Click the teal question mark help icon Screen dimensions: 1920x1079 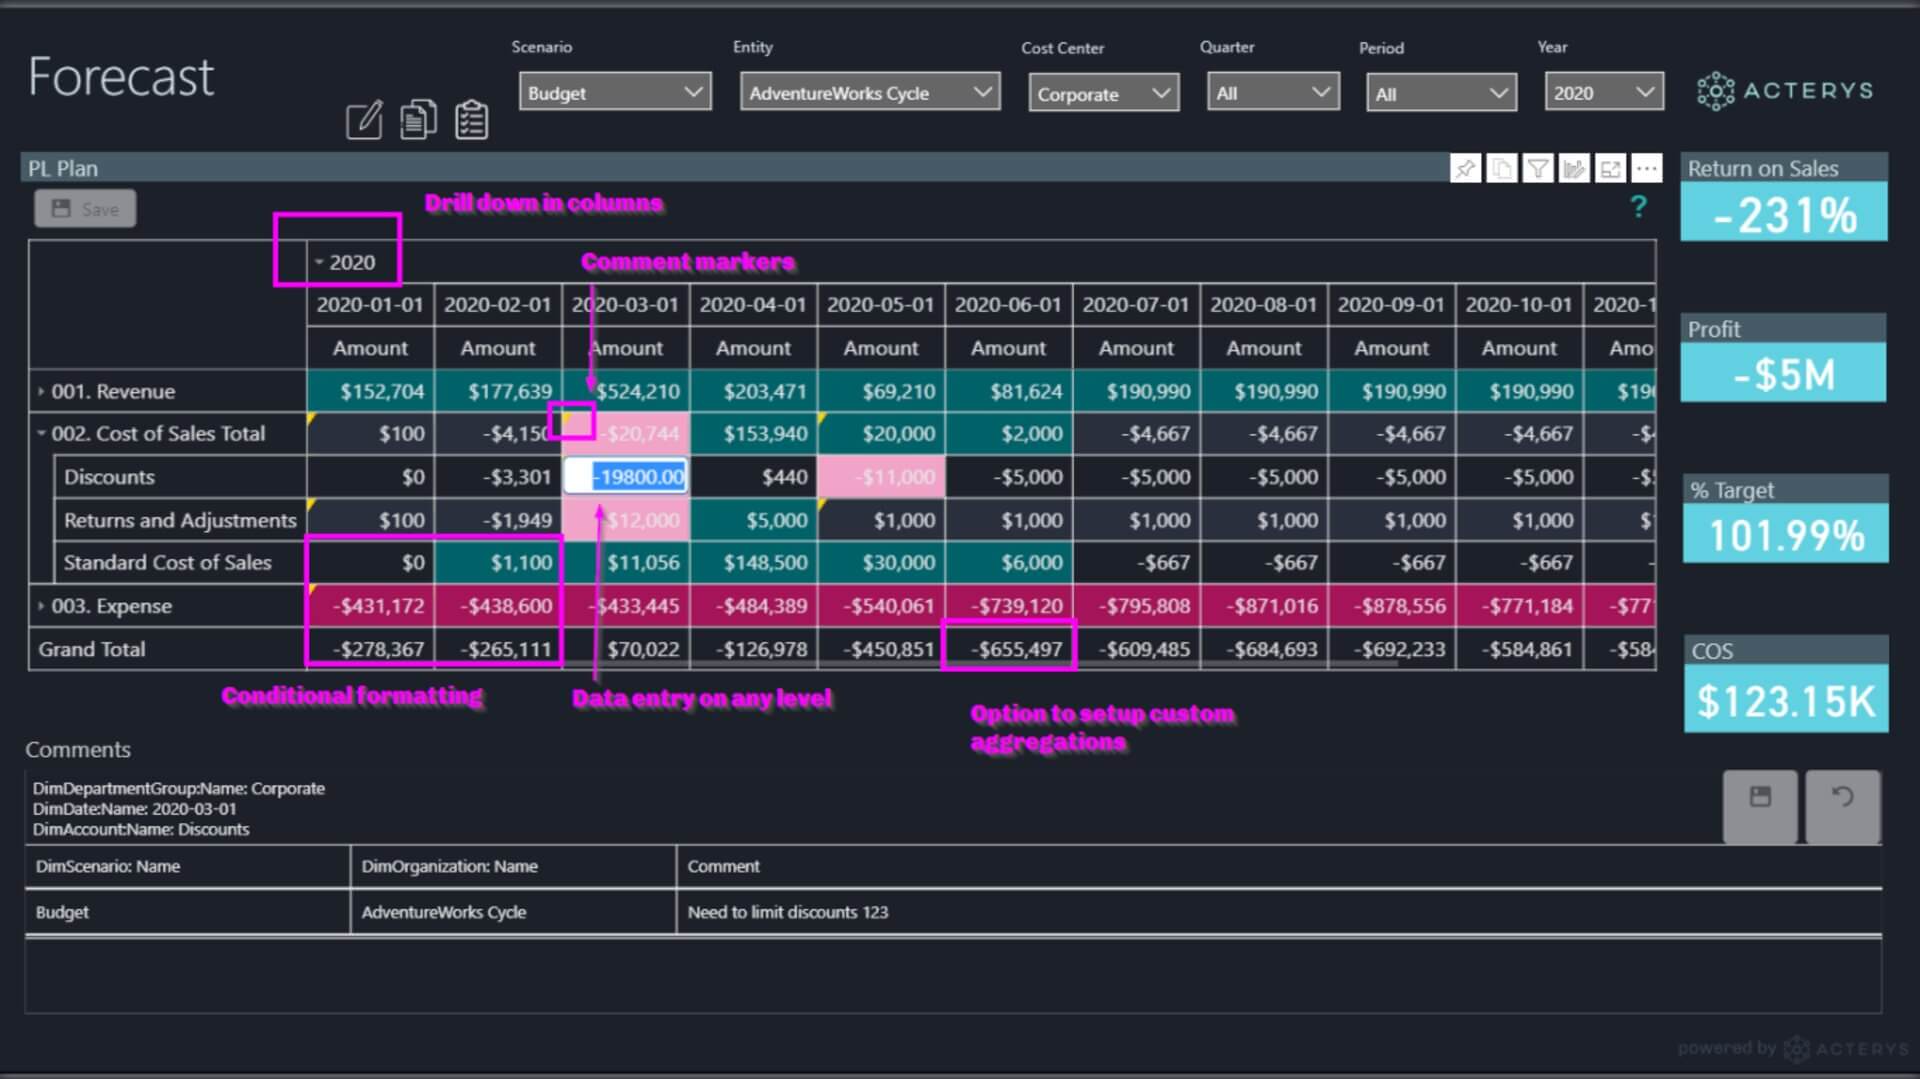pyautogui.click(x=1638, y=207)
